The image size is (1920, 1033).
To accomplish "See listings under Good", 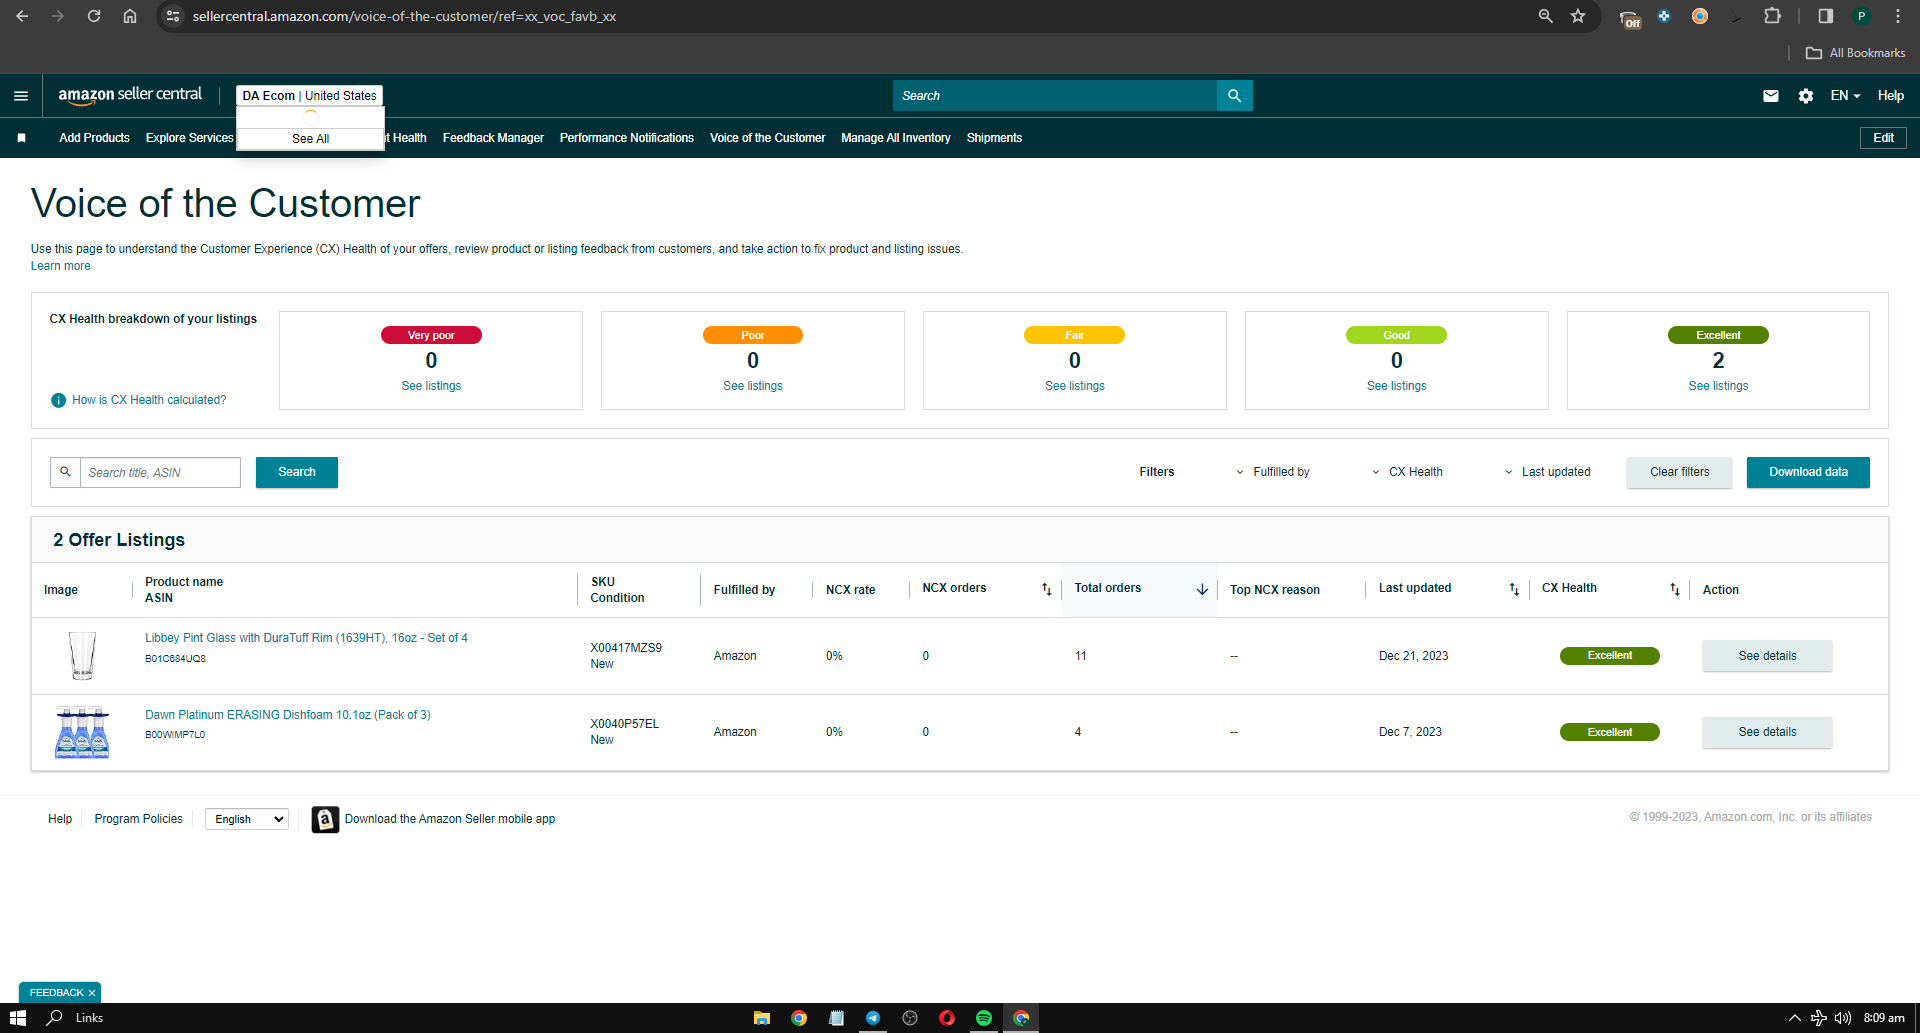I will click(x=1396, y=386).
